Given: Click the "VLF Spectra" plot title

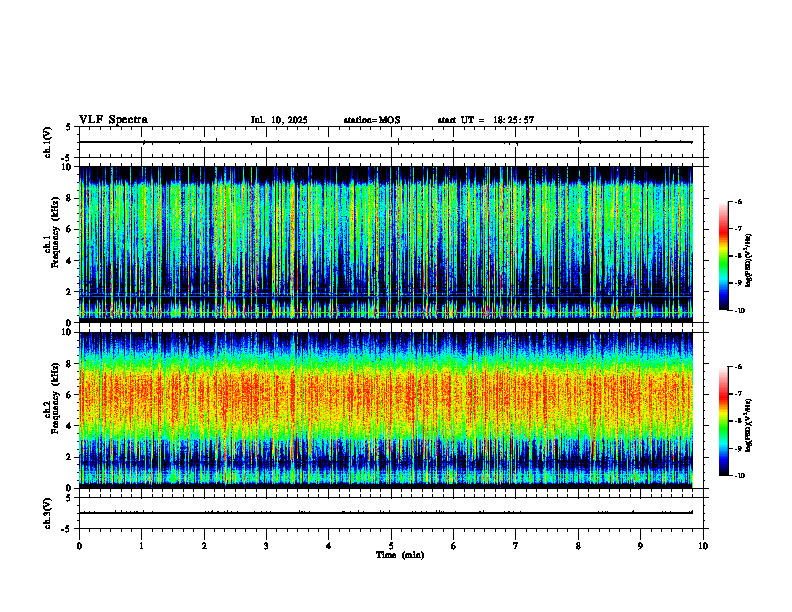Looking at the screenshot, I should point(113,120).
